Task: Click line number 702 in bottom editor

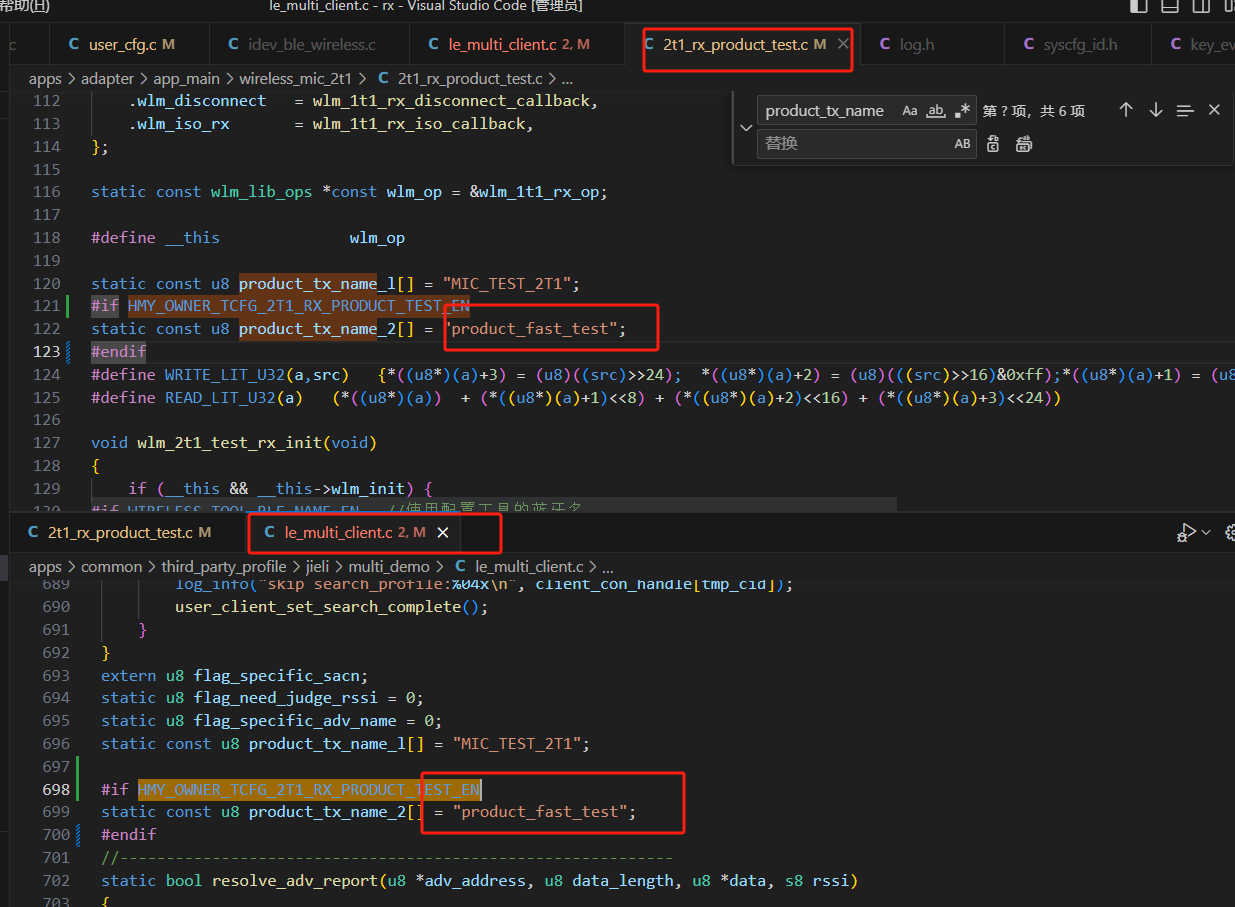Action: click(56, 881)
